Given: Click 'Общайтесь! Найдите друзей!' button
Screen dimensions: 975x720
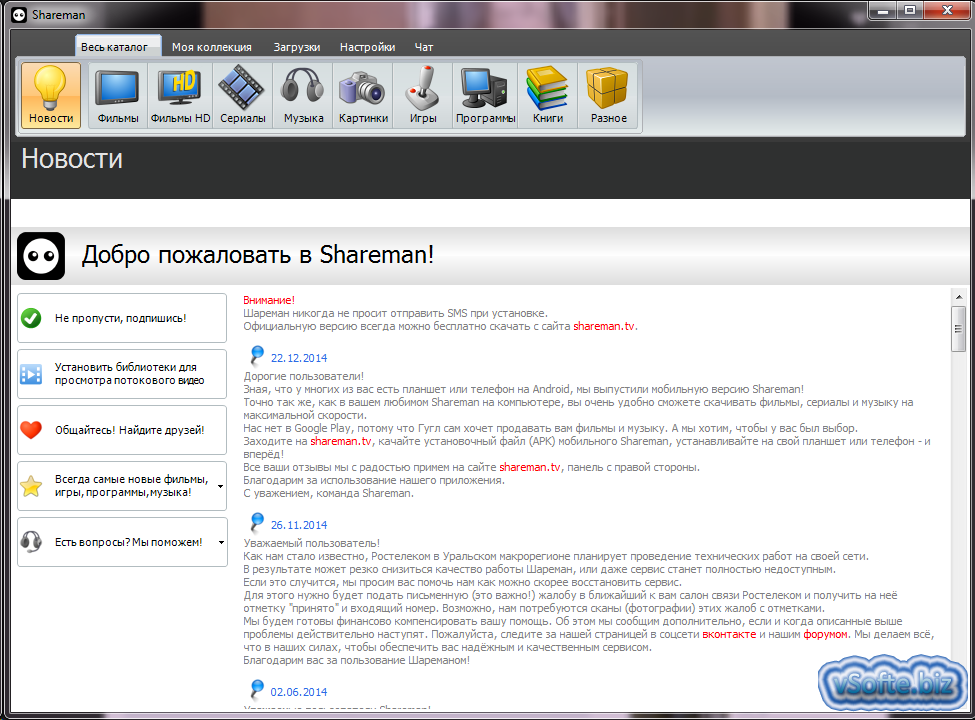Looking at the screenshot, I should [x=122, y=430].
